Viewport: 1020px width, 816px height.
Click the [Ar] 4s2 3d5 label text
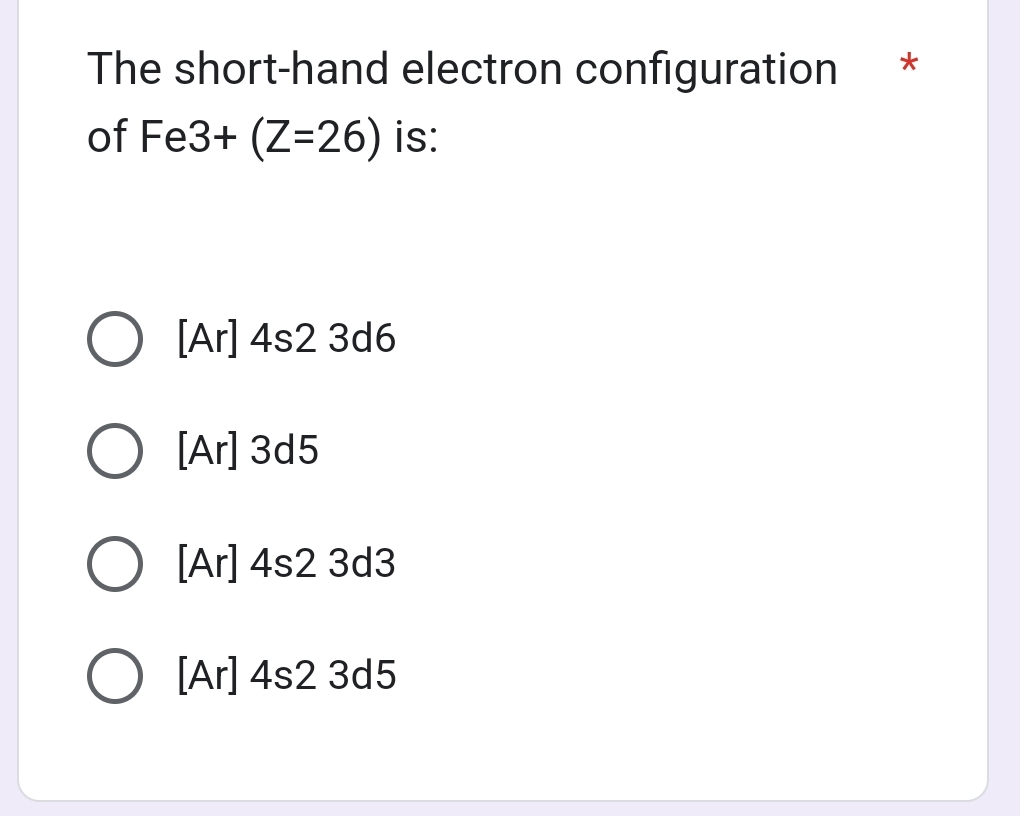[x=285, y=675]
